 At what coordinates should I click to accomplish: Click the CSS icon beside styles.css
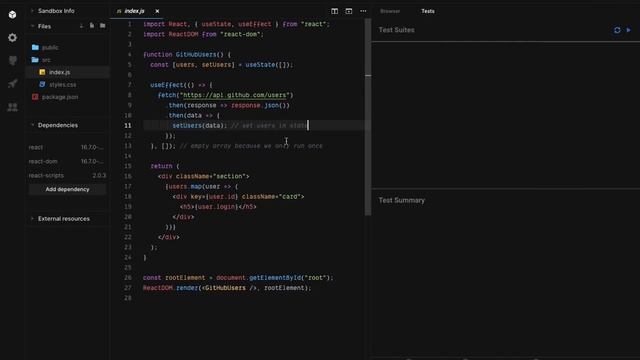(x=42, y=84)
